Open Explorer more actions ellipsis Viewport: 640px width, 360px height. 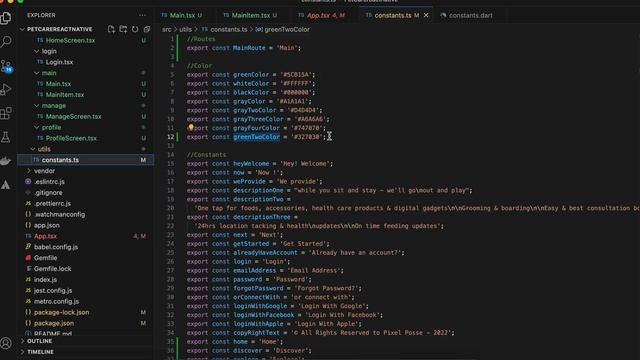point(142,15)
